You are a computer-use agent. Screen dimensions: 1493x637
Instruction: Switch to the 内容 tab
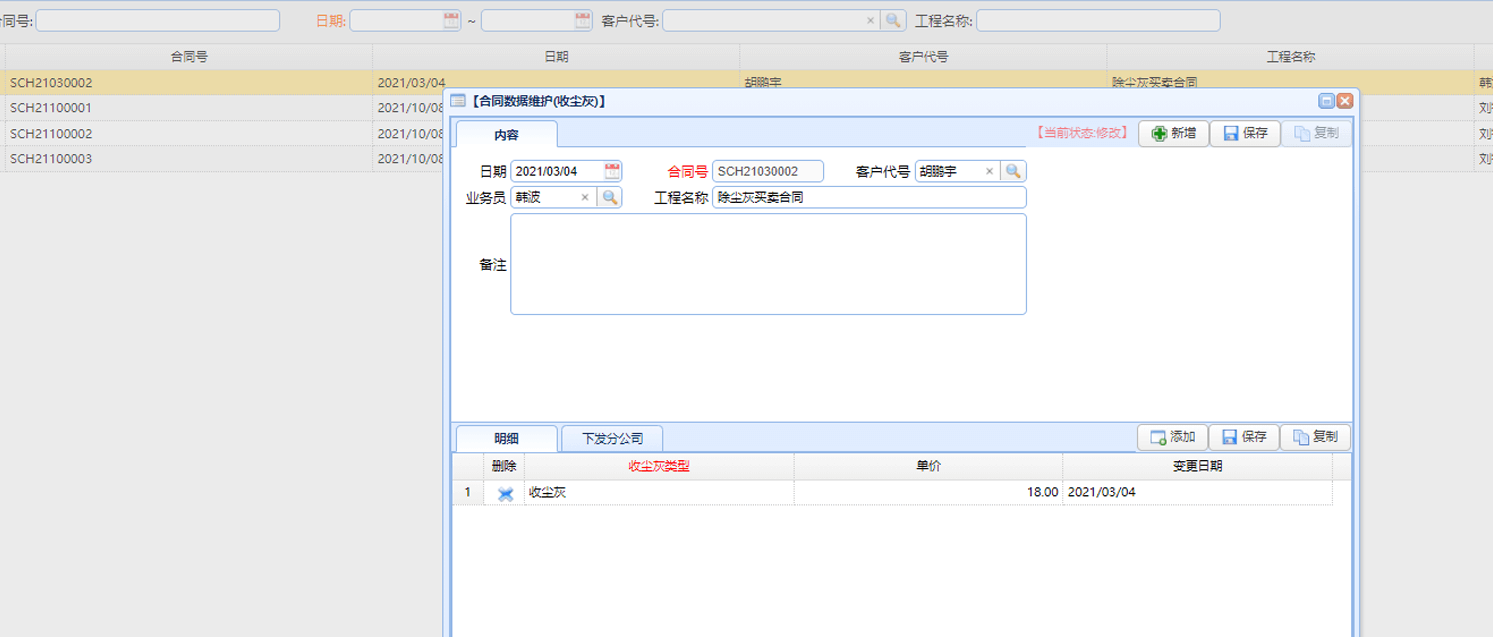point(506,135)
